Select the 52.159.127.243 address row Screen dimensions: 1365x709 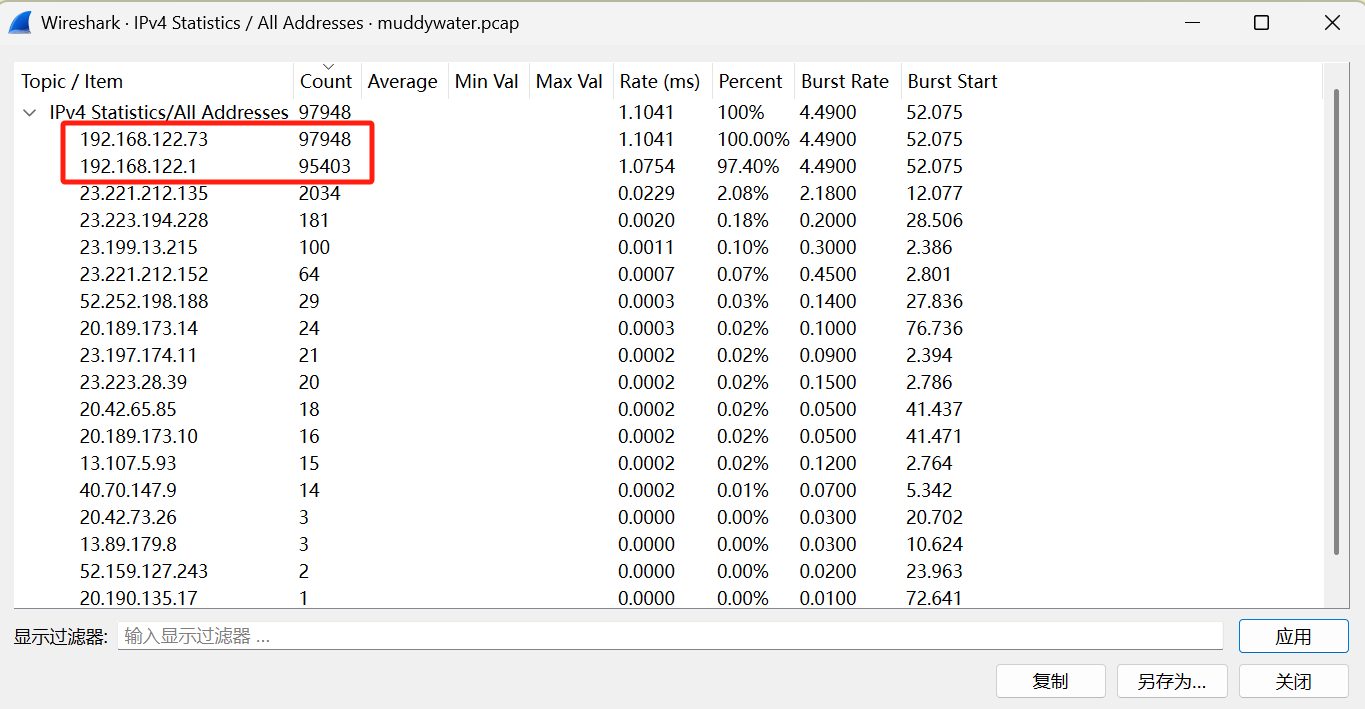[x=668, y=571]
